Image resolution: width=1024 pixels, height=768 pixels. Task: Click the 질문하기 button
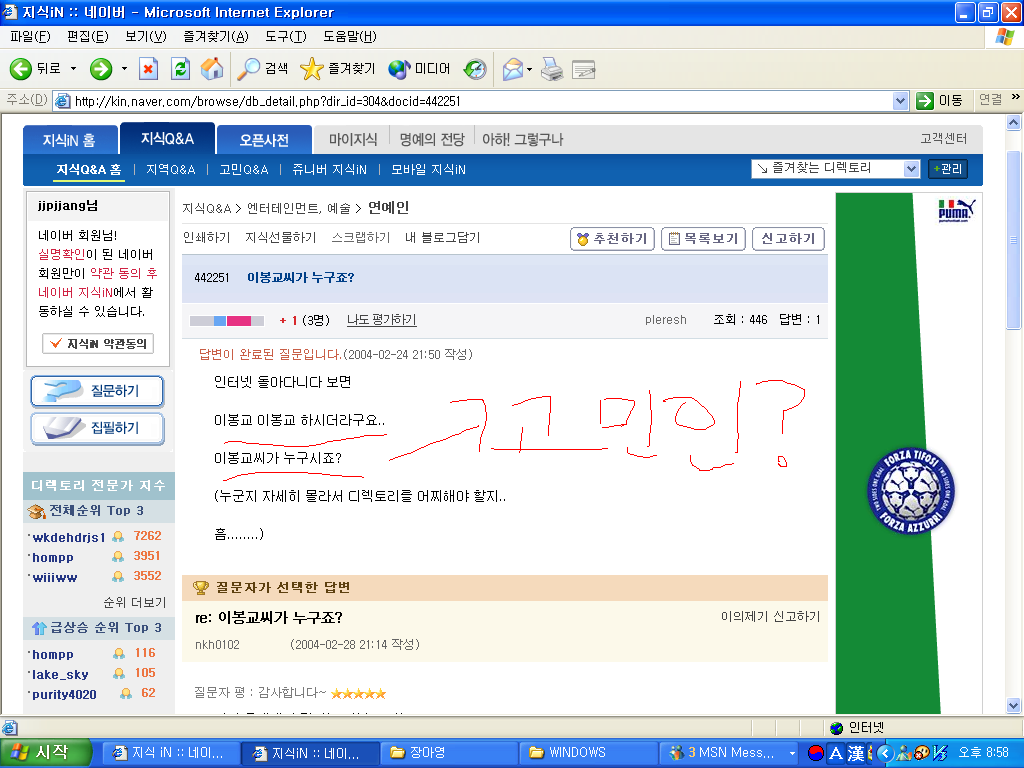click(97, 391)
